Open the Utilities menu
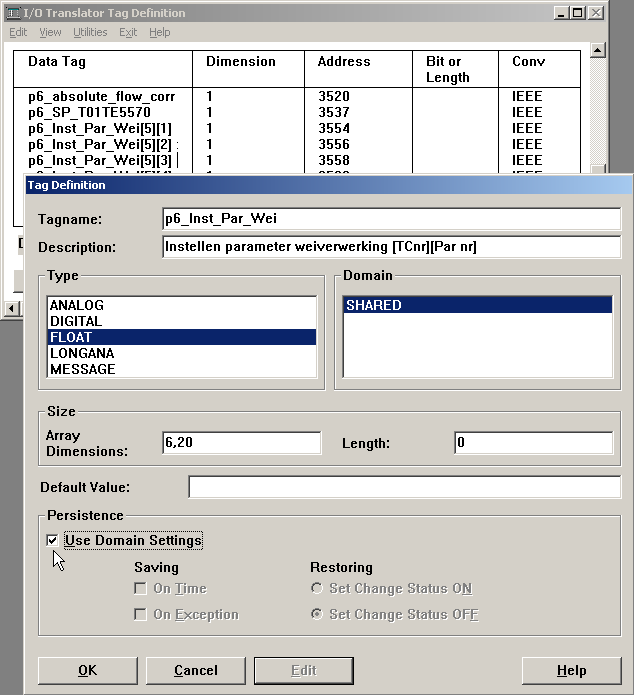This screenshot has width=634, height=695. (89, 32)
